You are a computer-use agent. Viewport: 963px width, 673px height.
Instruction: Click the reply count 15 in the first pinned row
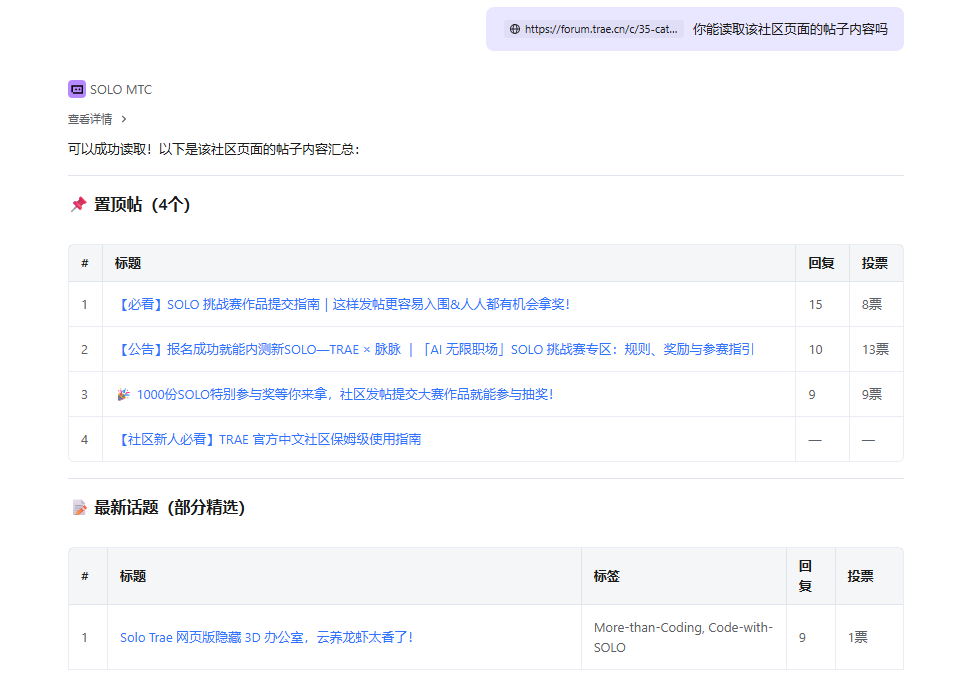(x=816, y=305)
